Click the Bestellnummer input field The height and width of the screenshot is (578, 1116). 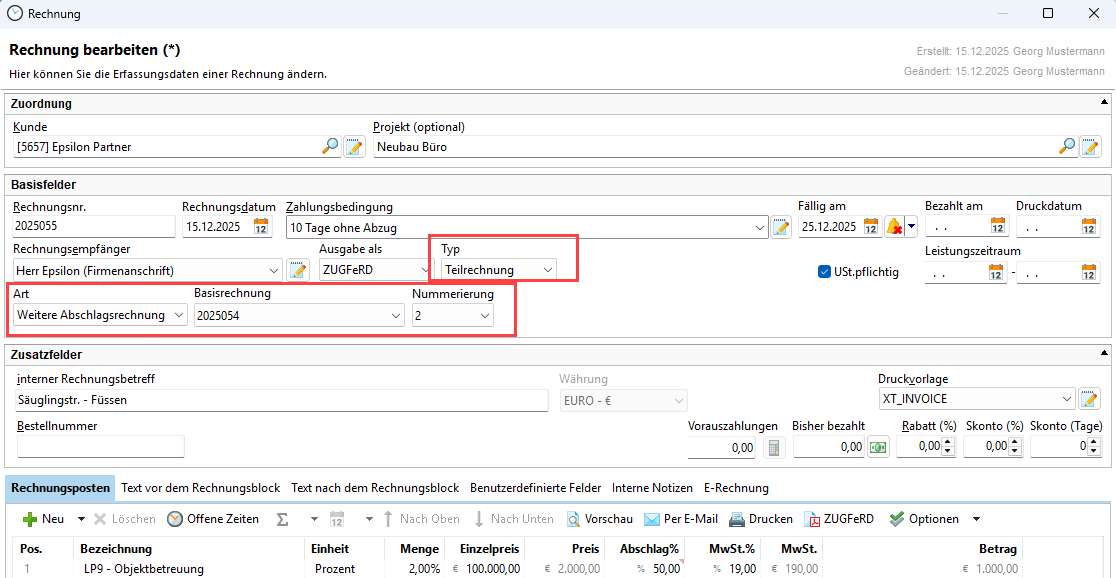[100, 447]
